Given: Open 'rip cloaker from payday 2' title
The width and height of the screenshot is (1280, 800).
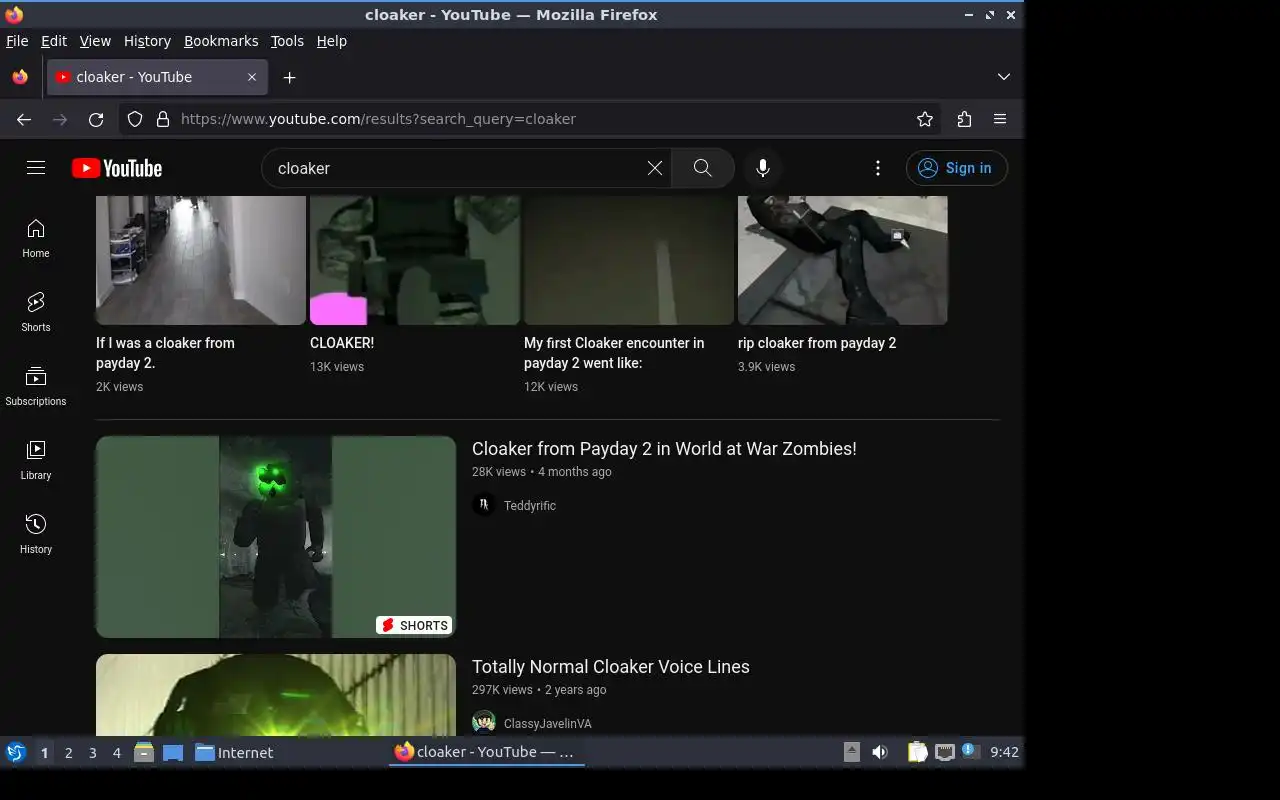Looking at the screenshot, I should (817, 343).
